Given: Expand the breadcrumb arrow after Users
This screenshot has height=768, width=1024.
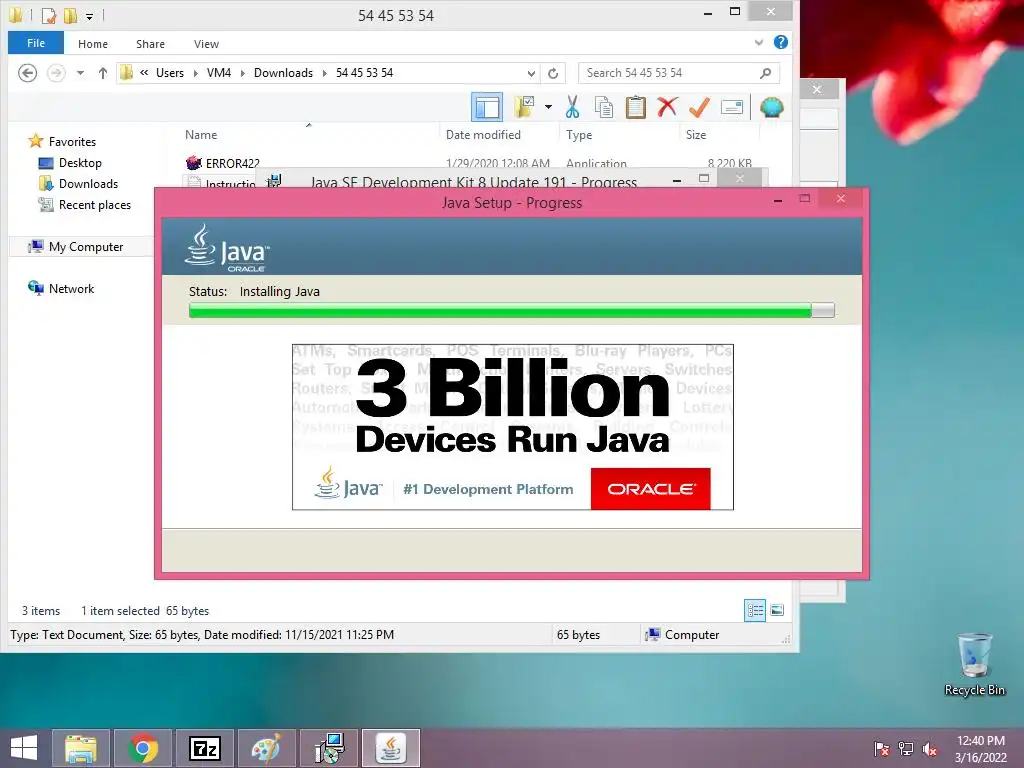Looking at the screenshot, I should 195,73.
